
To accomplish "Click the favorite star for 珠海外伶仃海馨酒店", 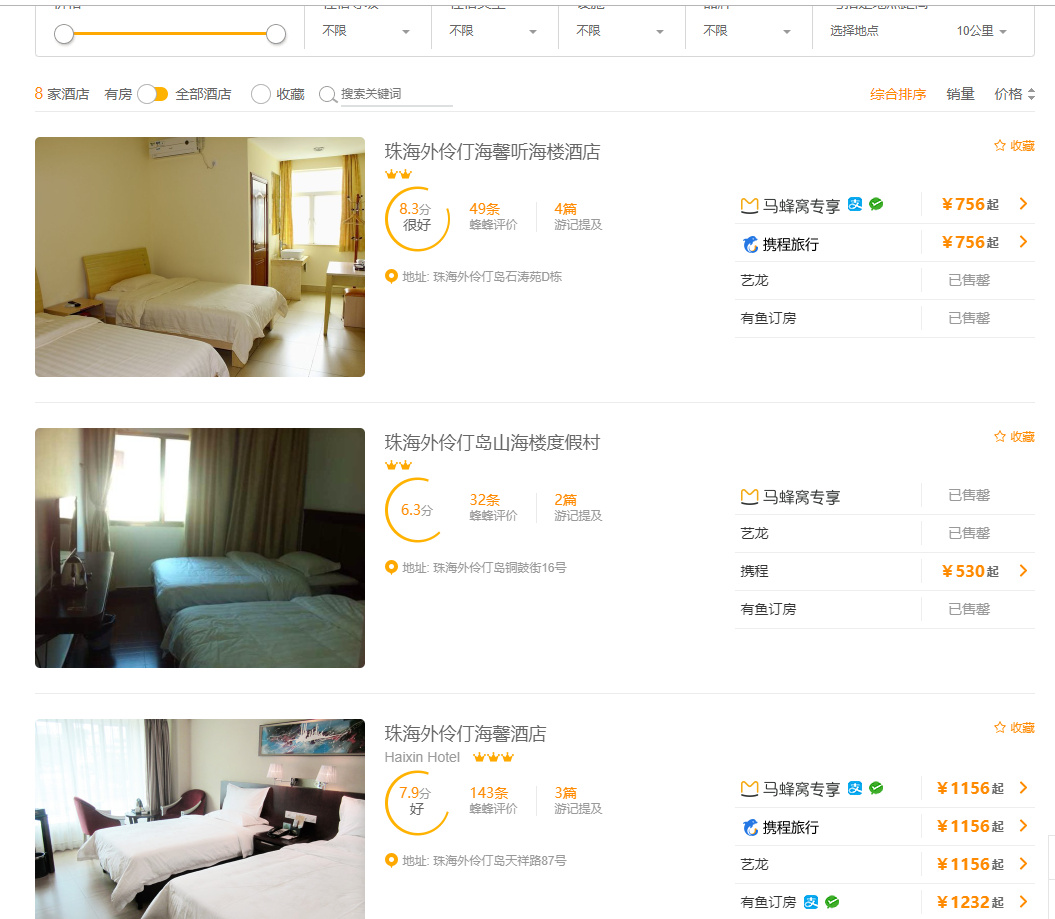I will [x=999, y=728].
